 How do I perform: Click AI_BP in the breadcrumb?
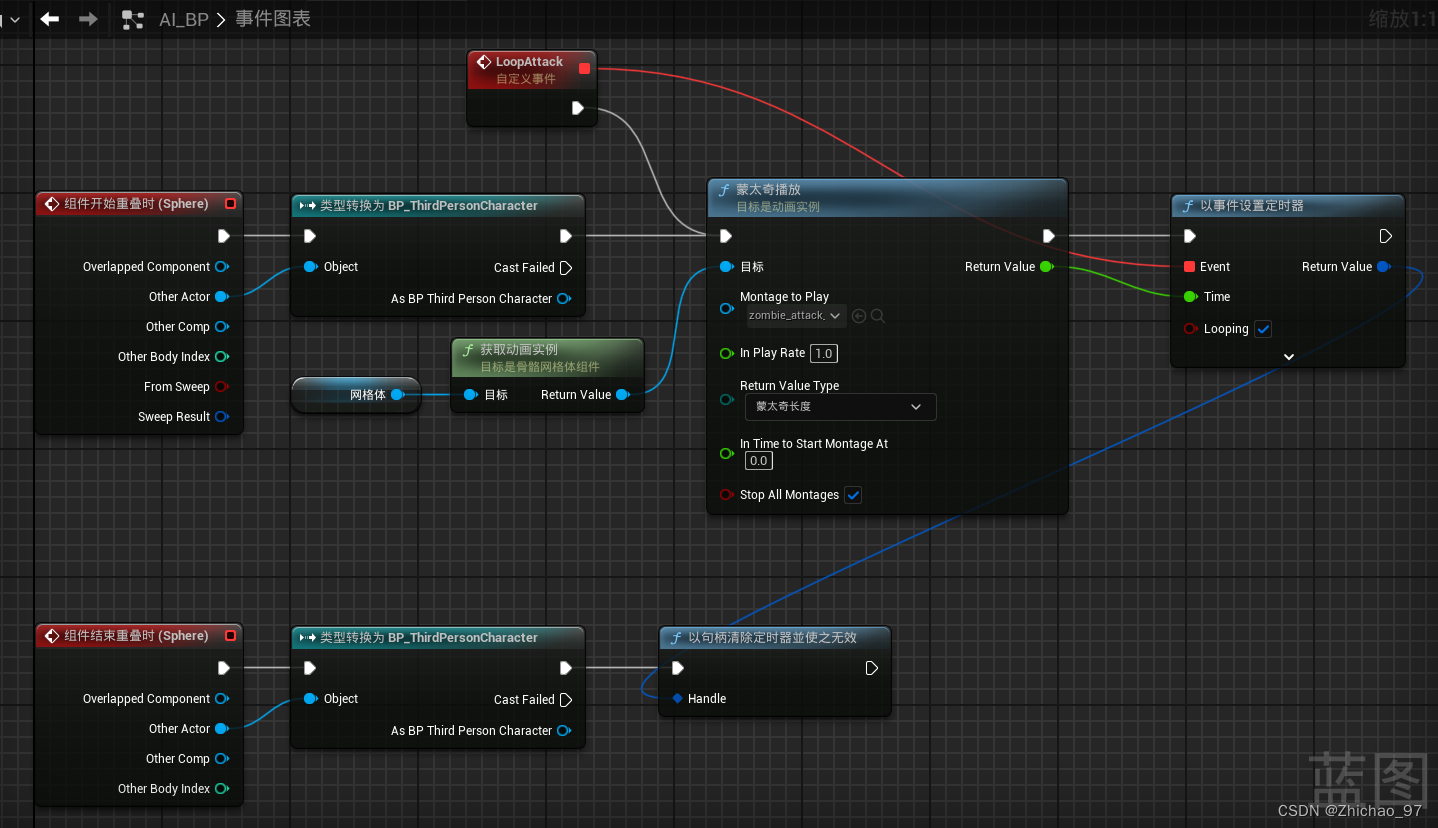coord(184,19)
